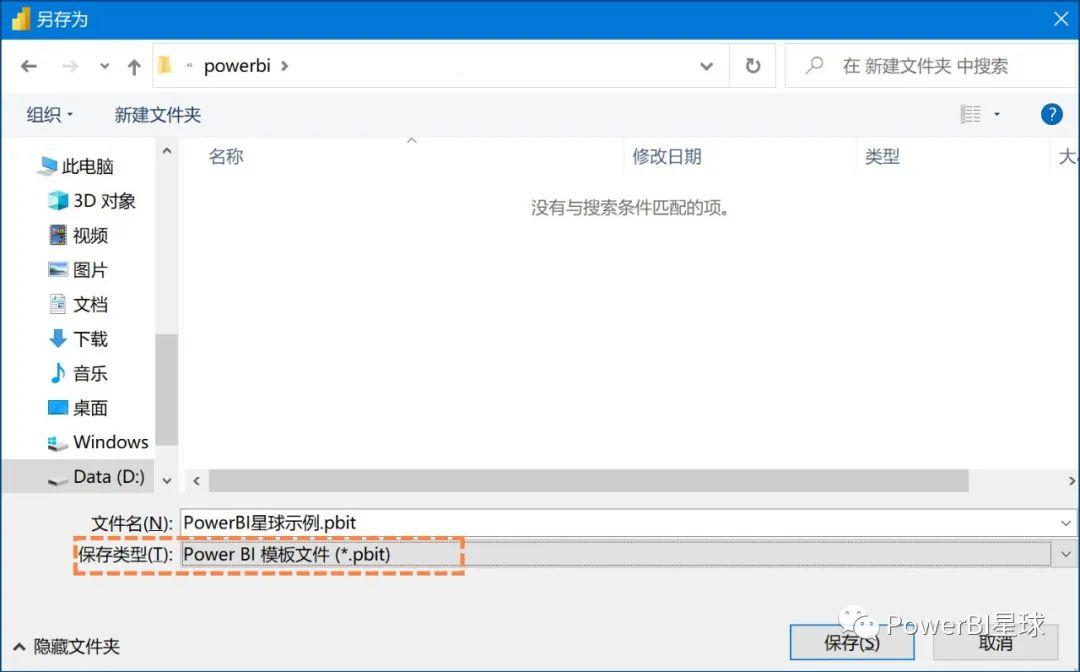Expand the 文件名 recent names dropdown
1080x672 pixels.
pyautogui.click(x=1066, y=522)
